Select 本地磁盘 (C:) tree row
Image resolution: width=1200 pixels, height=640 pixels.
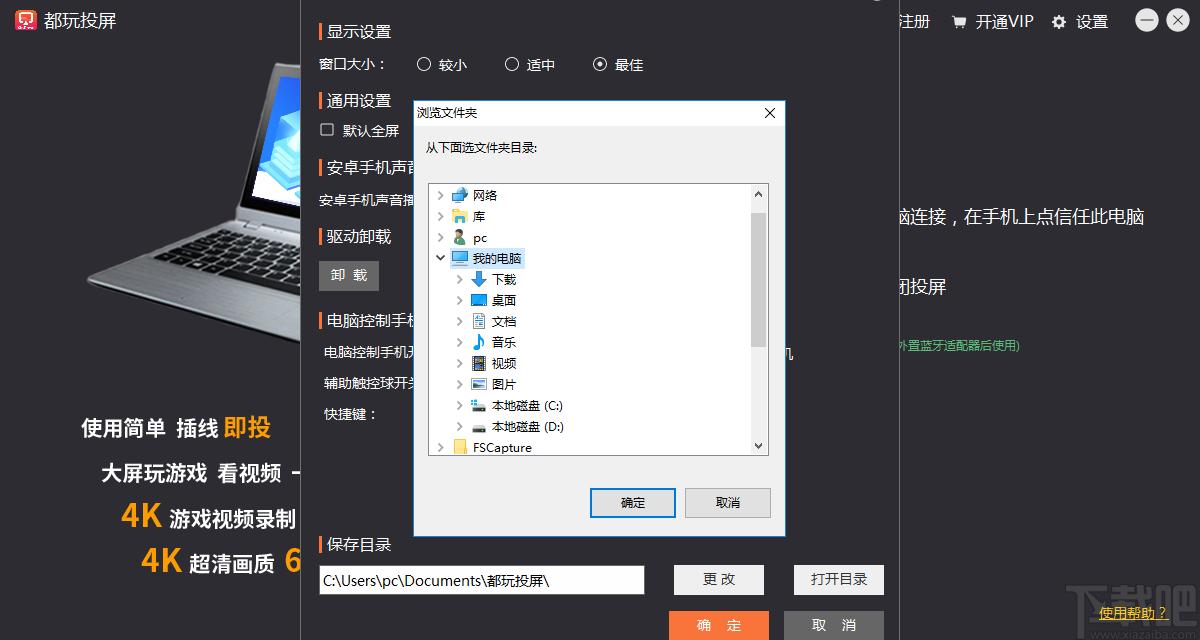pyautogui.click(x=528, y=405)
